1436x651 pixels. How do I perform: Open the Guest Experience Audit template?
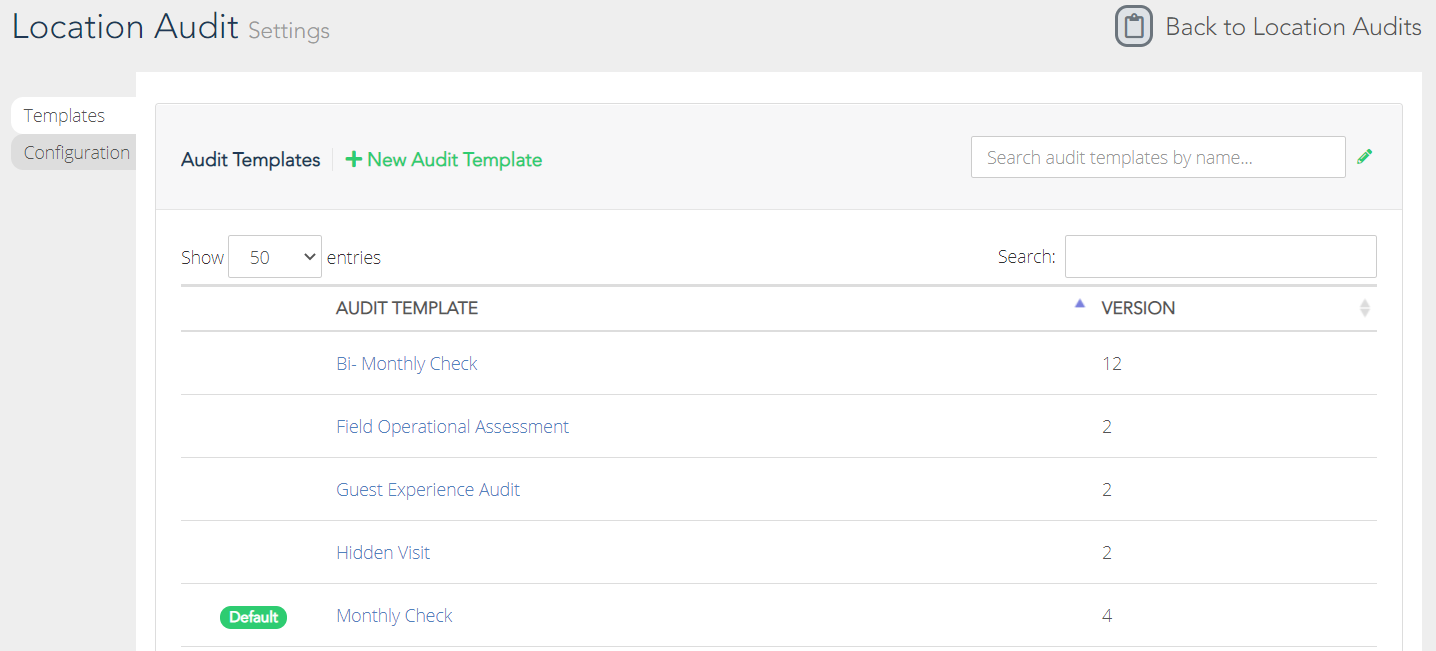[x=428, y=490]
